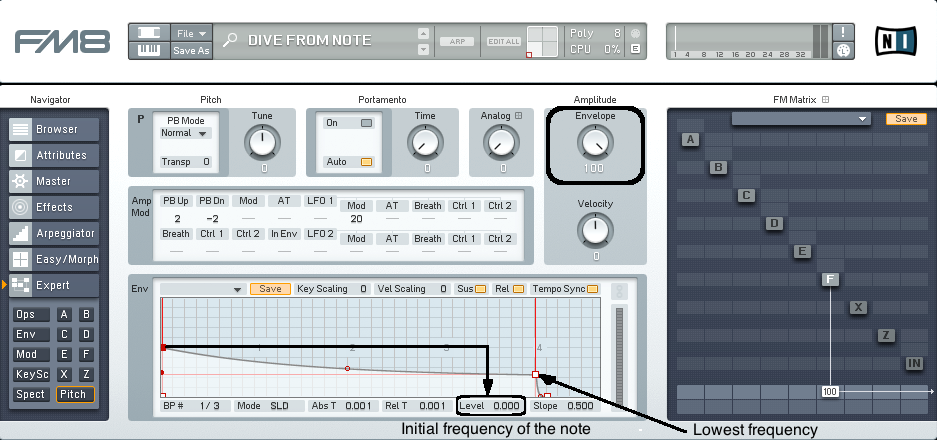Click the Pitch Tune knob
Image resolution: width=937 pixels, height=440 pixels.
[262, 142]
